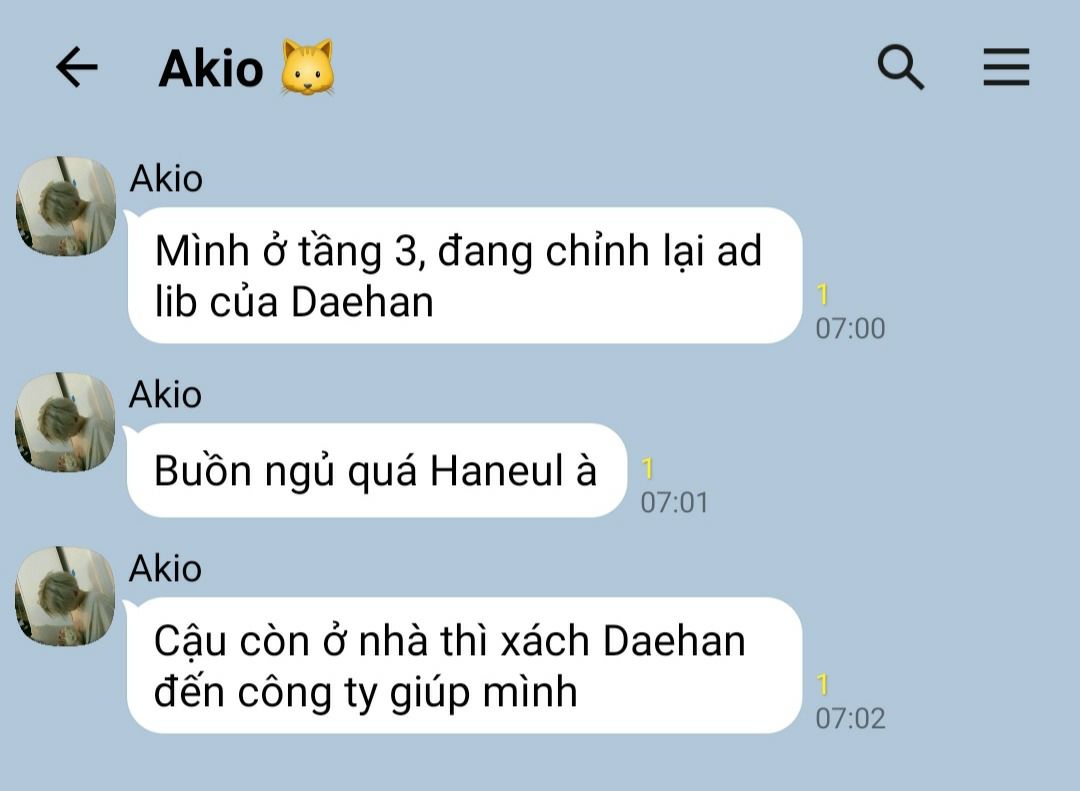Open Akio's avatar on the 07:00 message
Image resolution: width=1080 pixels, height=791 pixels.
tap(65, 206)
